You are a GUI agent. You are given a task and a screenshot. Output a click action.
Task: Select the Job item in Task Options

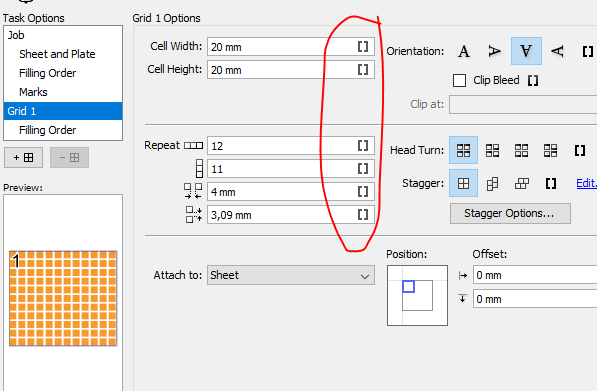[x=16, y=35]
